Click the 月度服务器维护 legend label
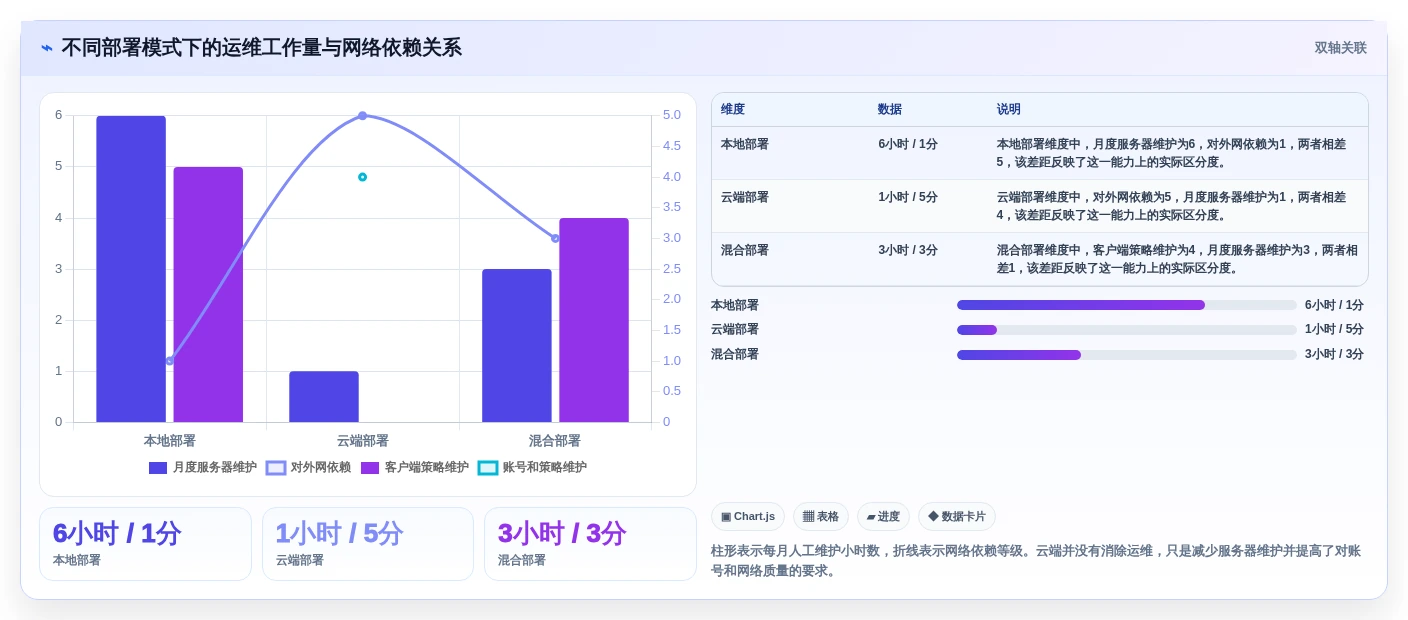The image size is (1408, 620). coord(214,468)
